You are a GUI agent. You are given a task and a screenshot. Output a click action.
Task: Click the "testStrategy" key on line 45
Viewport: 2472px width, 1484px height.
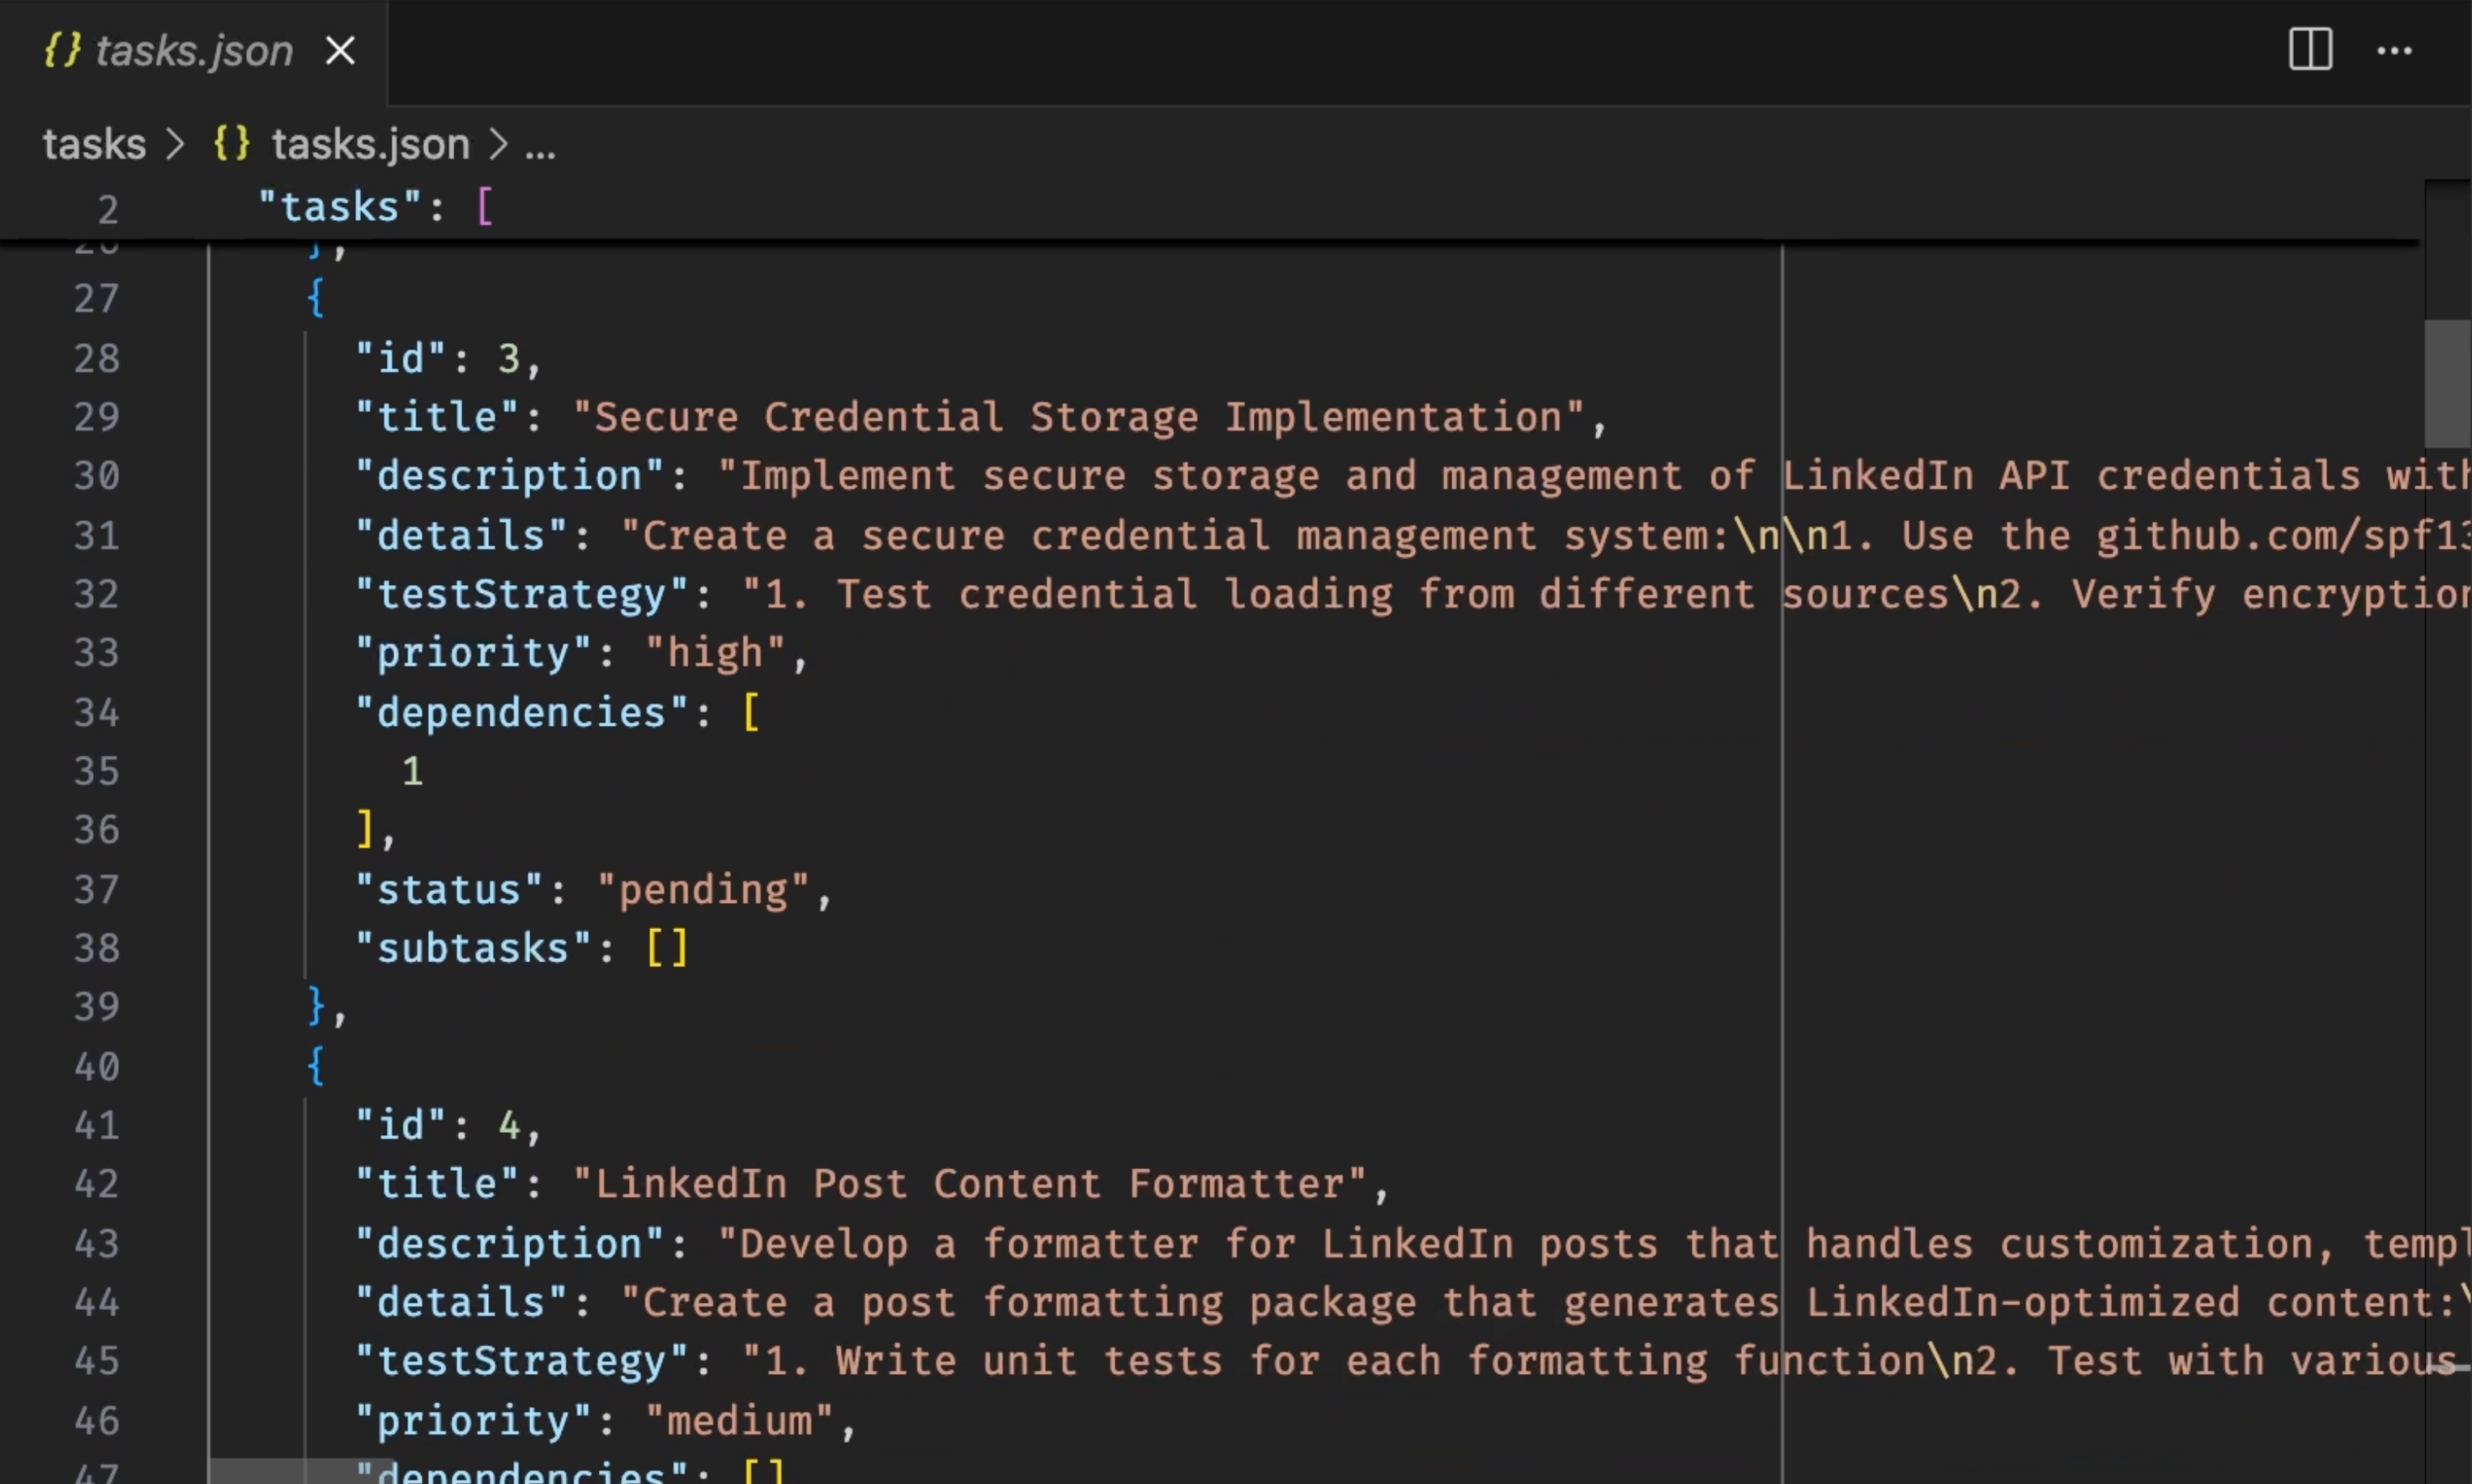point(522,1361)
